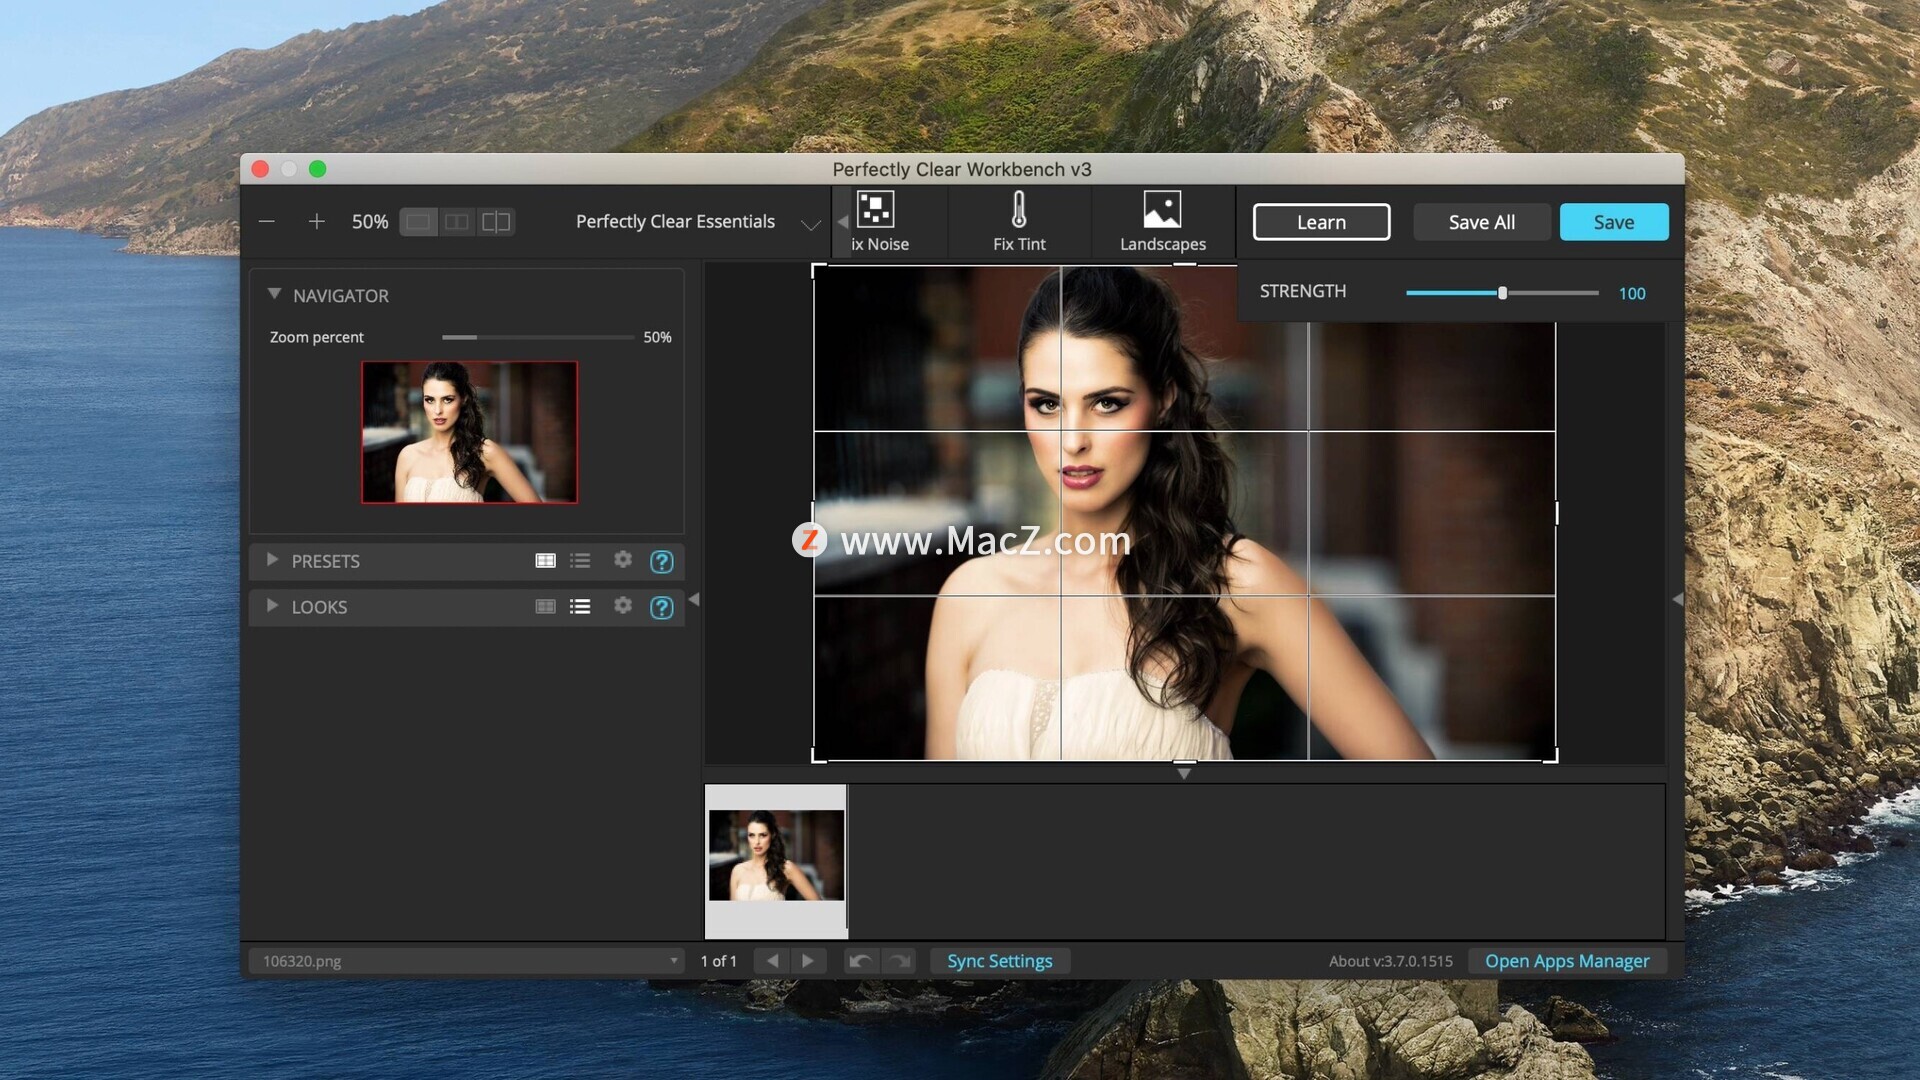The image size is (1920, 1080).
Task: Open Presets gear settings
Action: pyautogui.click(x=623, y=559)
